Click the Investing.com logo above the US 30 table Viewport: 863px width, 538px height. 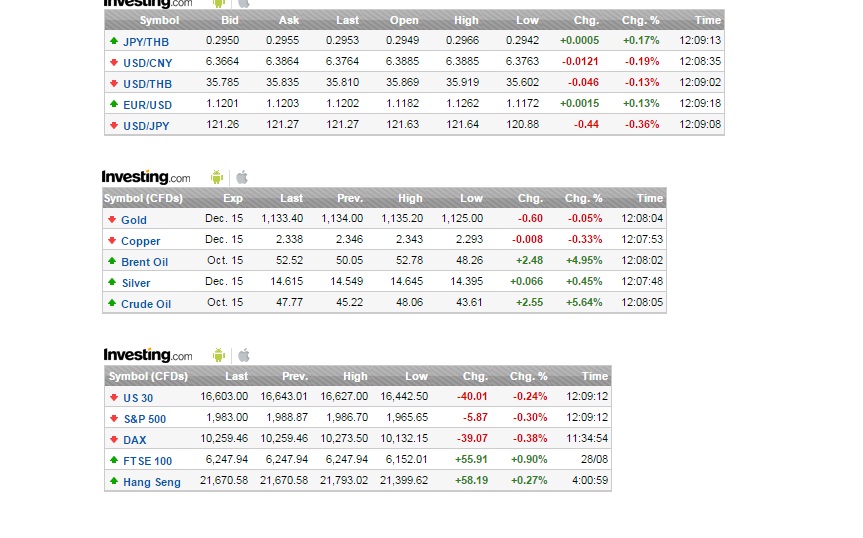(x=148, y=355)
